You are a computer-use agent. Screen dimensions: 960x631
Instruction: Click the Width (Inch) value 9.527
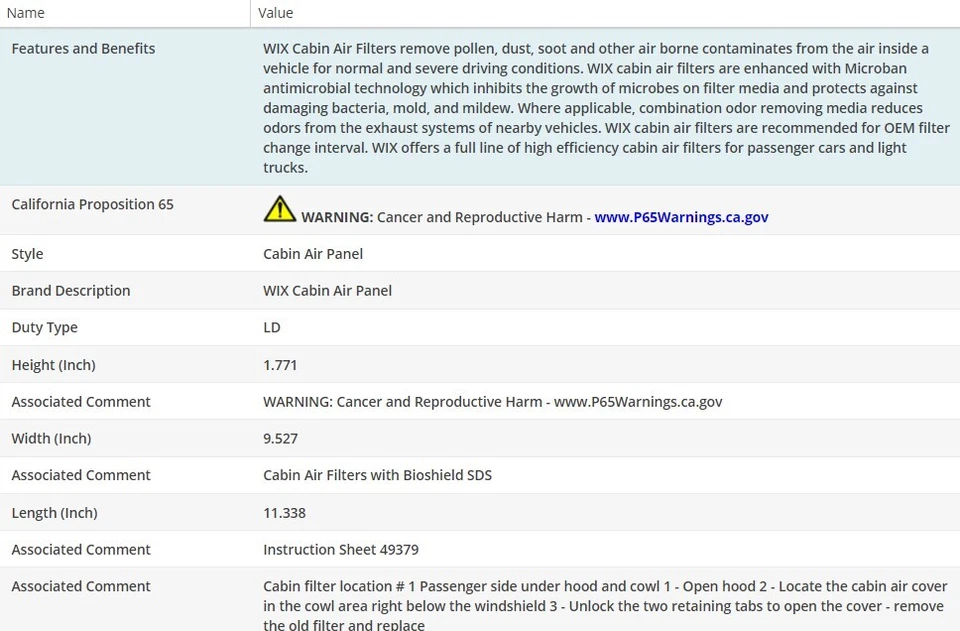pos(280,438)
